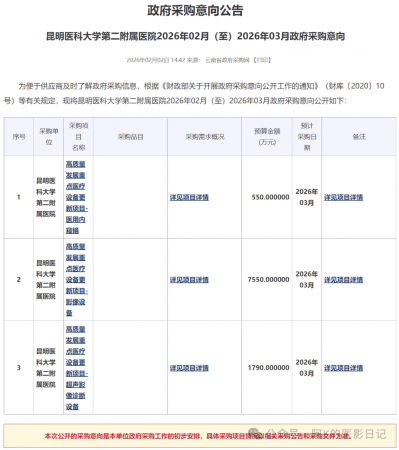Click the title 政府采购意向公告

(x=195, y=10)
